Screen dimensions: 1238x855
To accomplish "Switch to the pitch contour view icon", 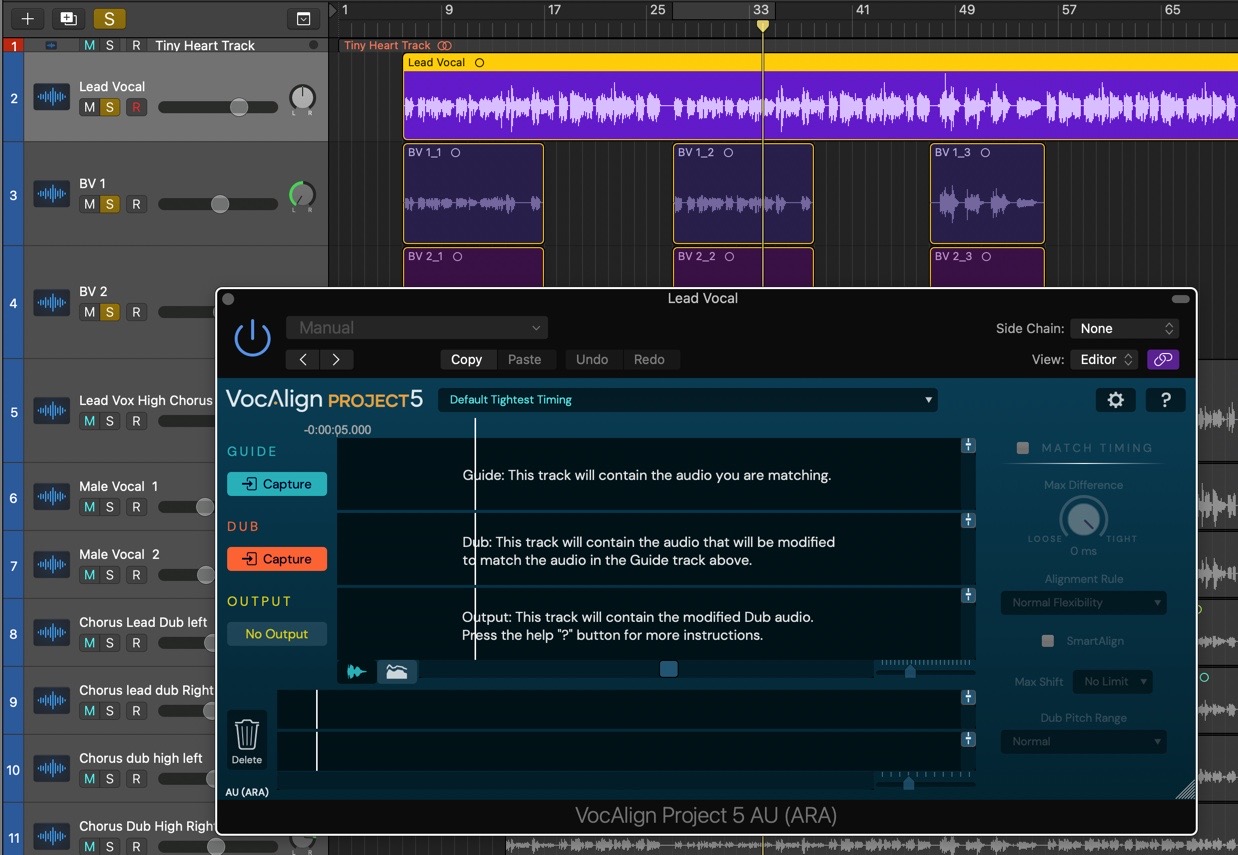I will (x=397, y=671).
